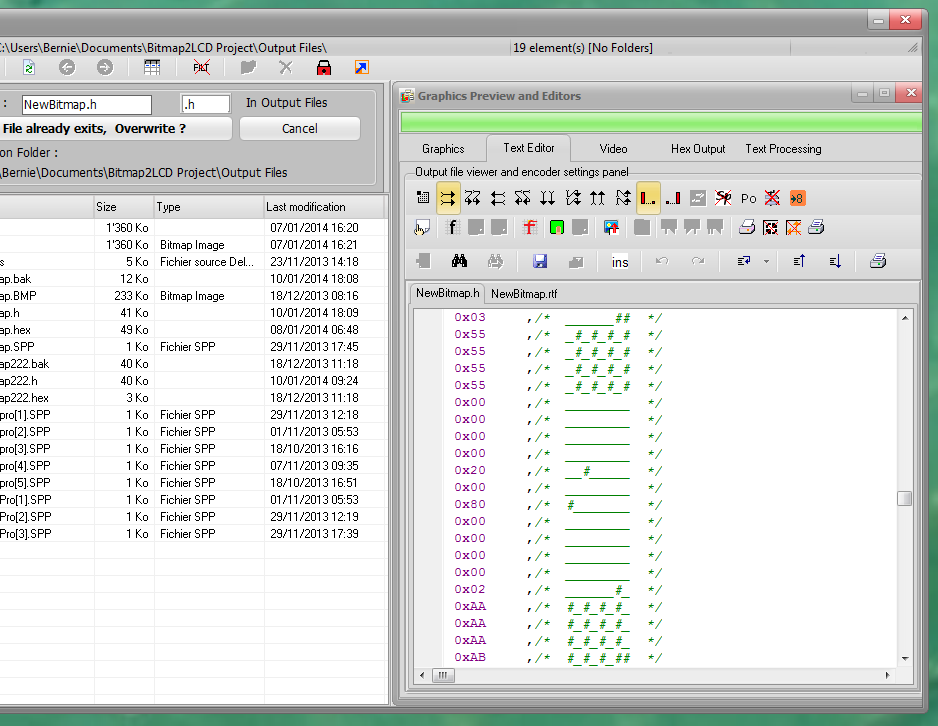Click the refresh file list icon
938x726 pixels.
(x=29, y=68)
